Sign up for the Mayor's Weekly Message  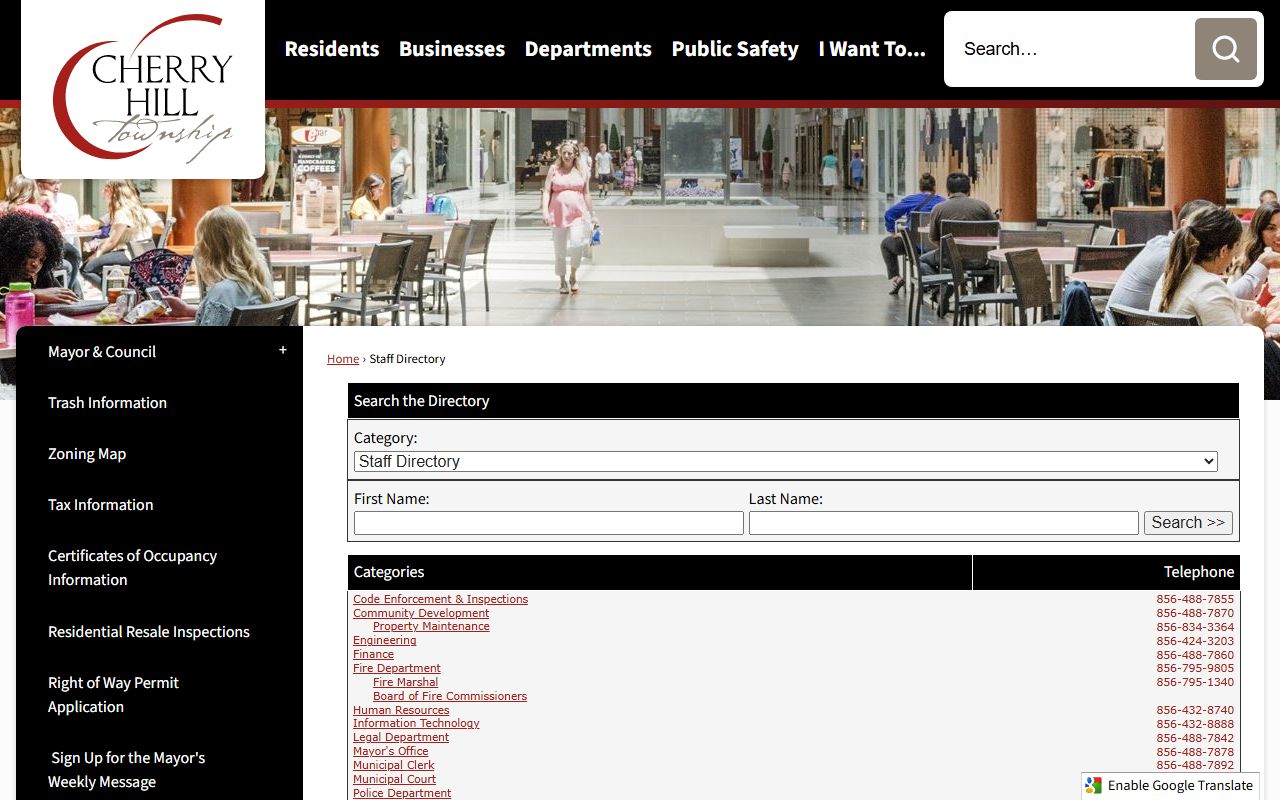pos(126,770)
